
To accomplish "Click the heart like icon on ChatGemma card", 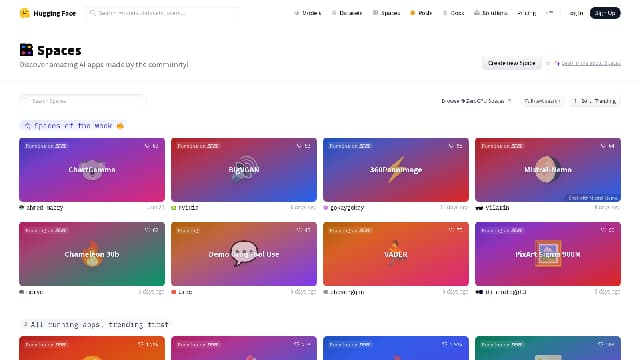I will [x=147, y=146].
